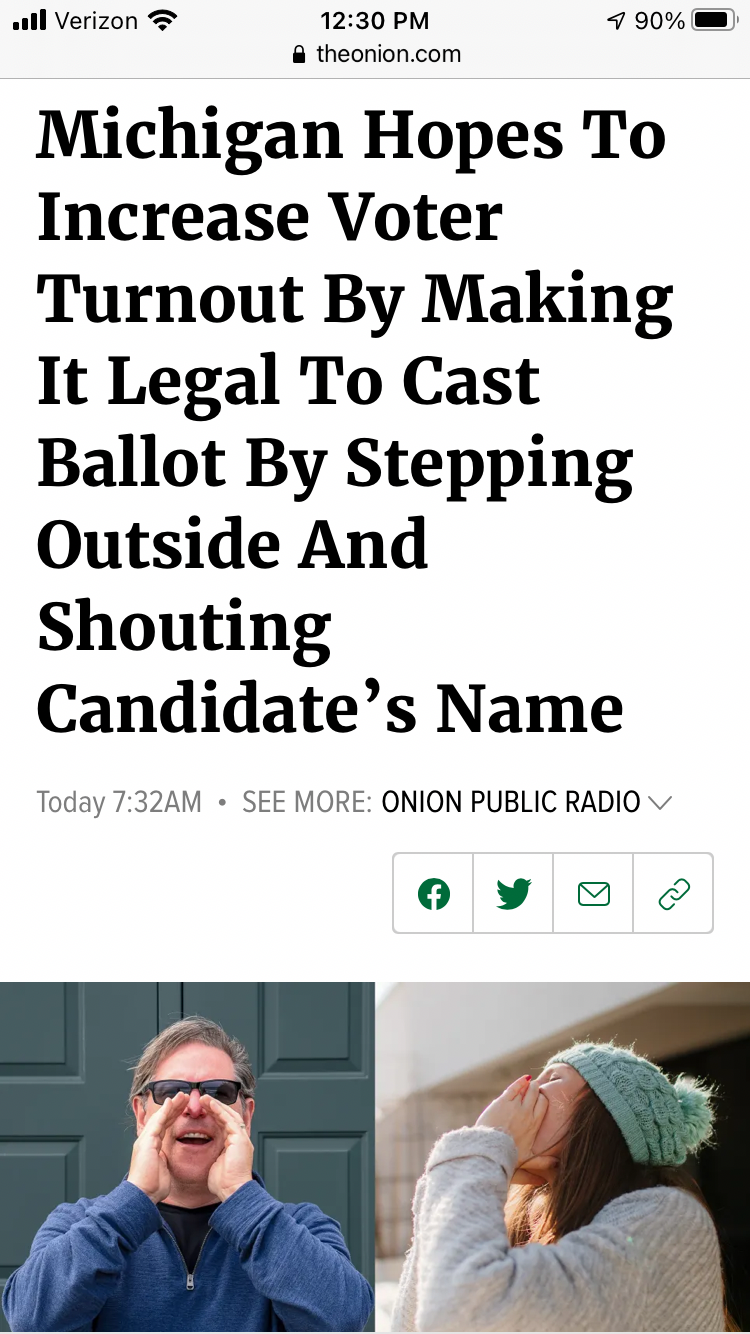Tap the SEE MORE label
The height and width of the screenshot is (1334, 750).
(x=307, y=802)
